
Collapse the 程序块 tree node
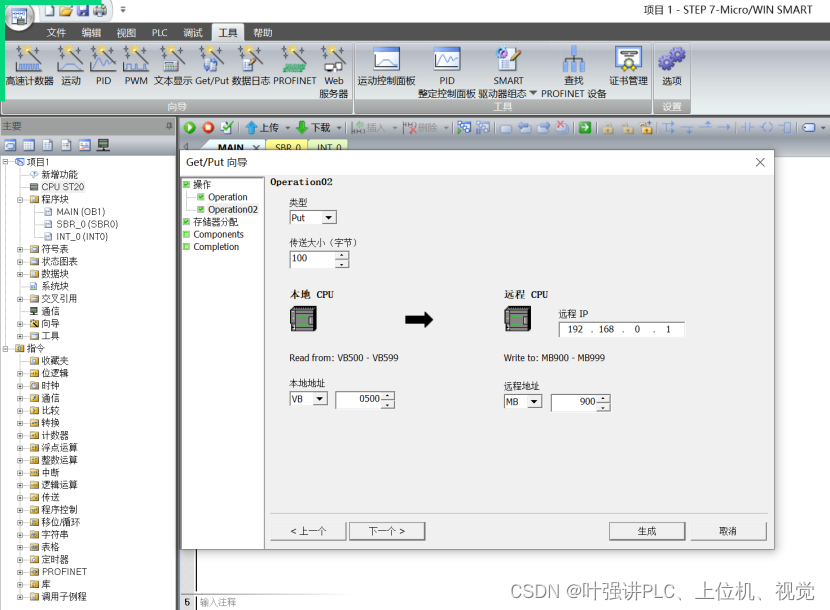coord(20,200)
